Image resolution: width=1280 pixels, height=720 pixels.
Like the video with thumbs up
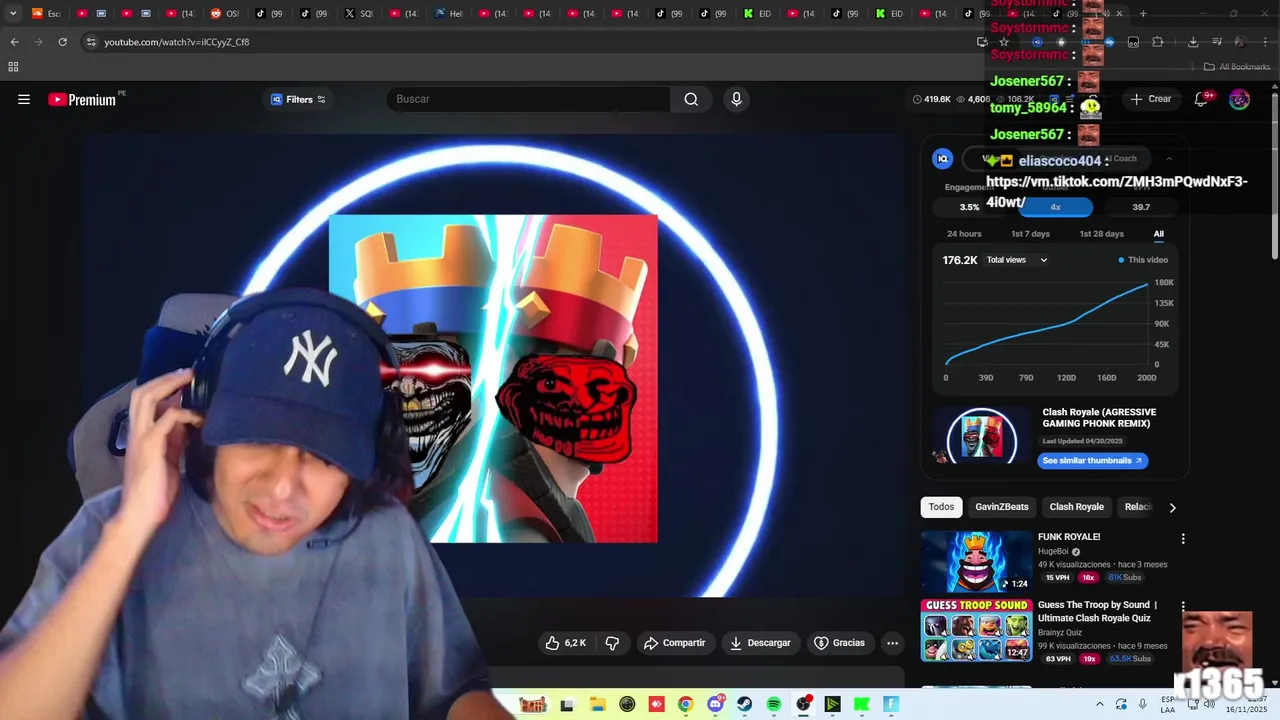[x=566, y=643]
